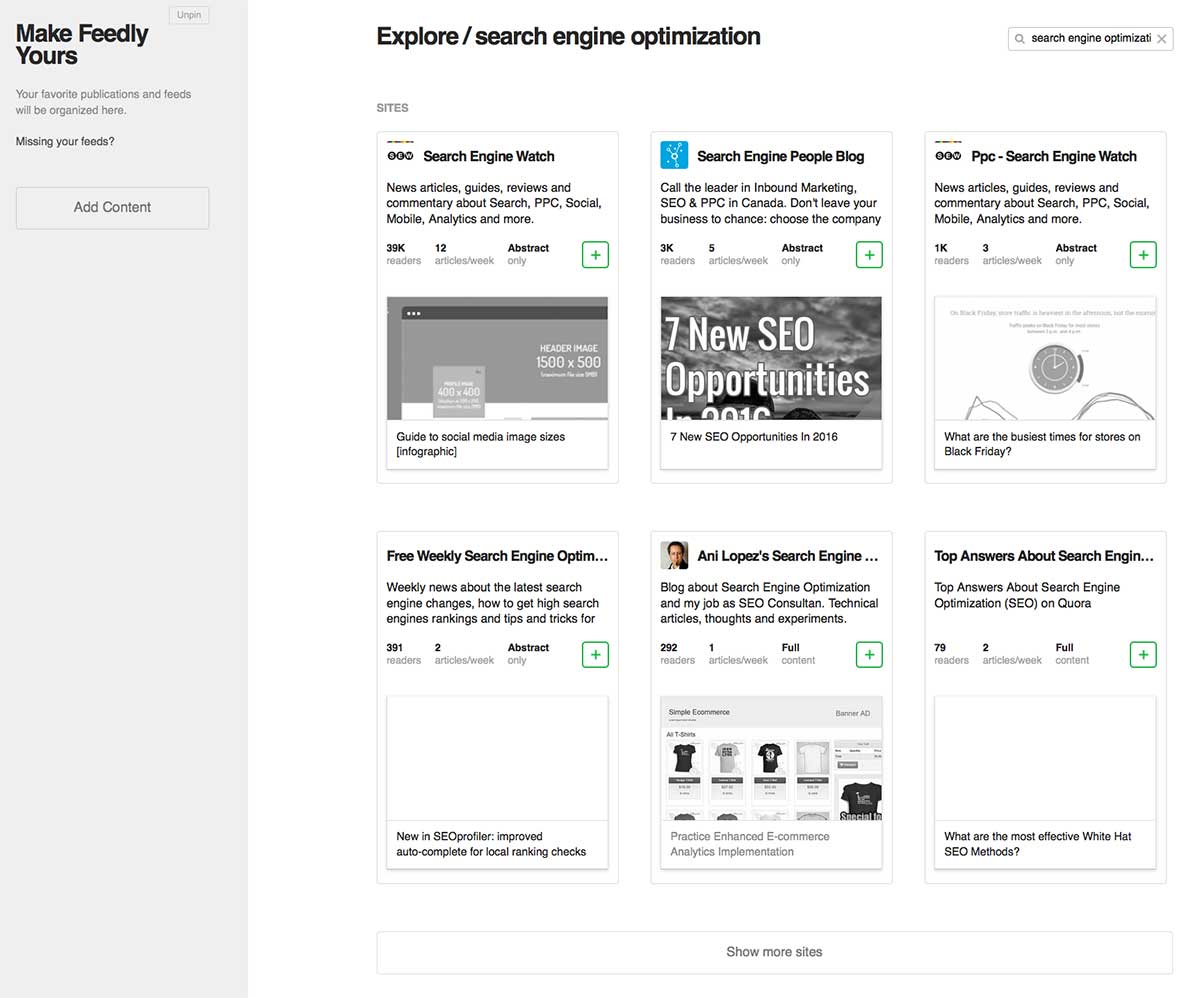Add Ani Lopez's Search Engine feed plus icon
Viewport: 1200px width, 998px height.
click(869, 655)
